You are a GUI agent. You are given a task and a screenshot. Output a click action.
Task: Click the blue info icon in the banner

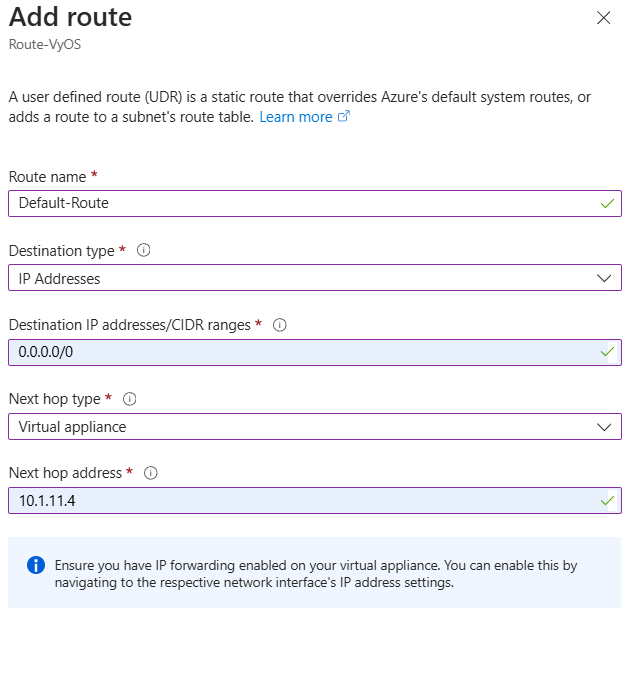click(x=36, y=566)
